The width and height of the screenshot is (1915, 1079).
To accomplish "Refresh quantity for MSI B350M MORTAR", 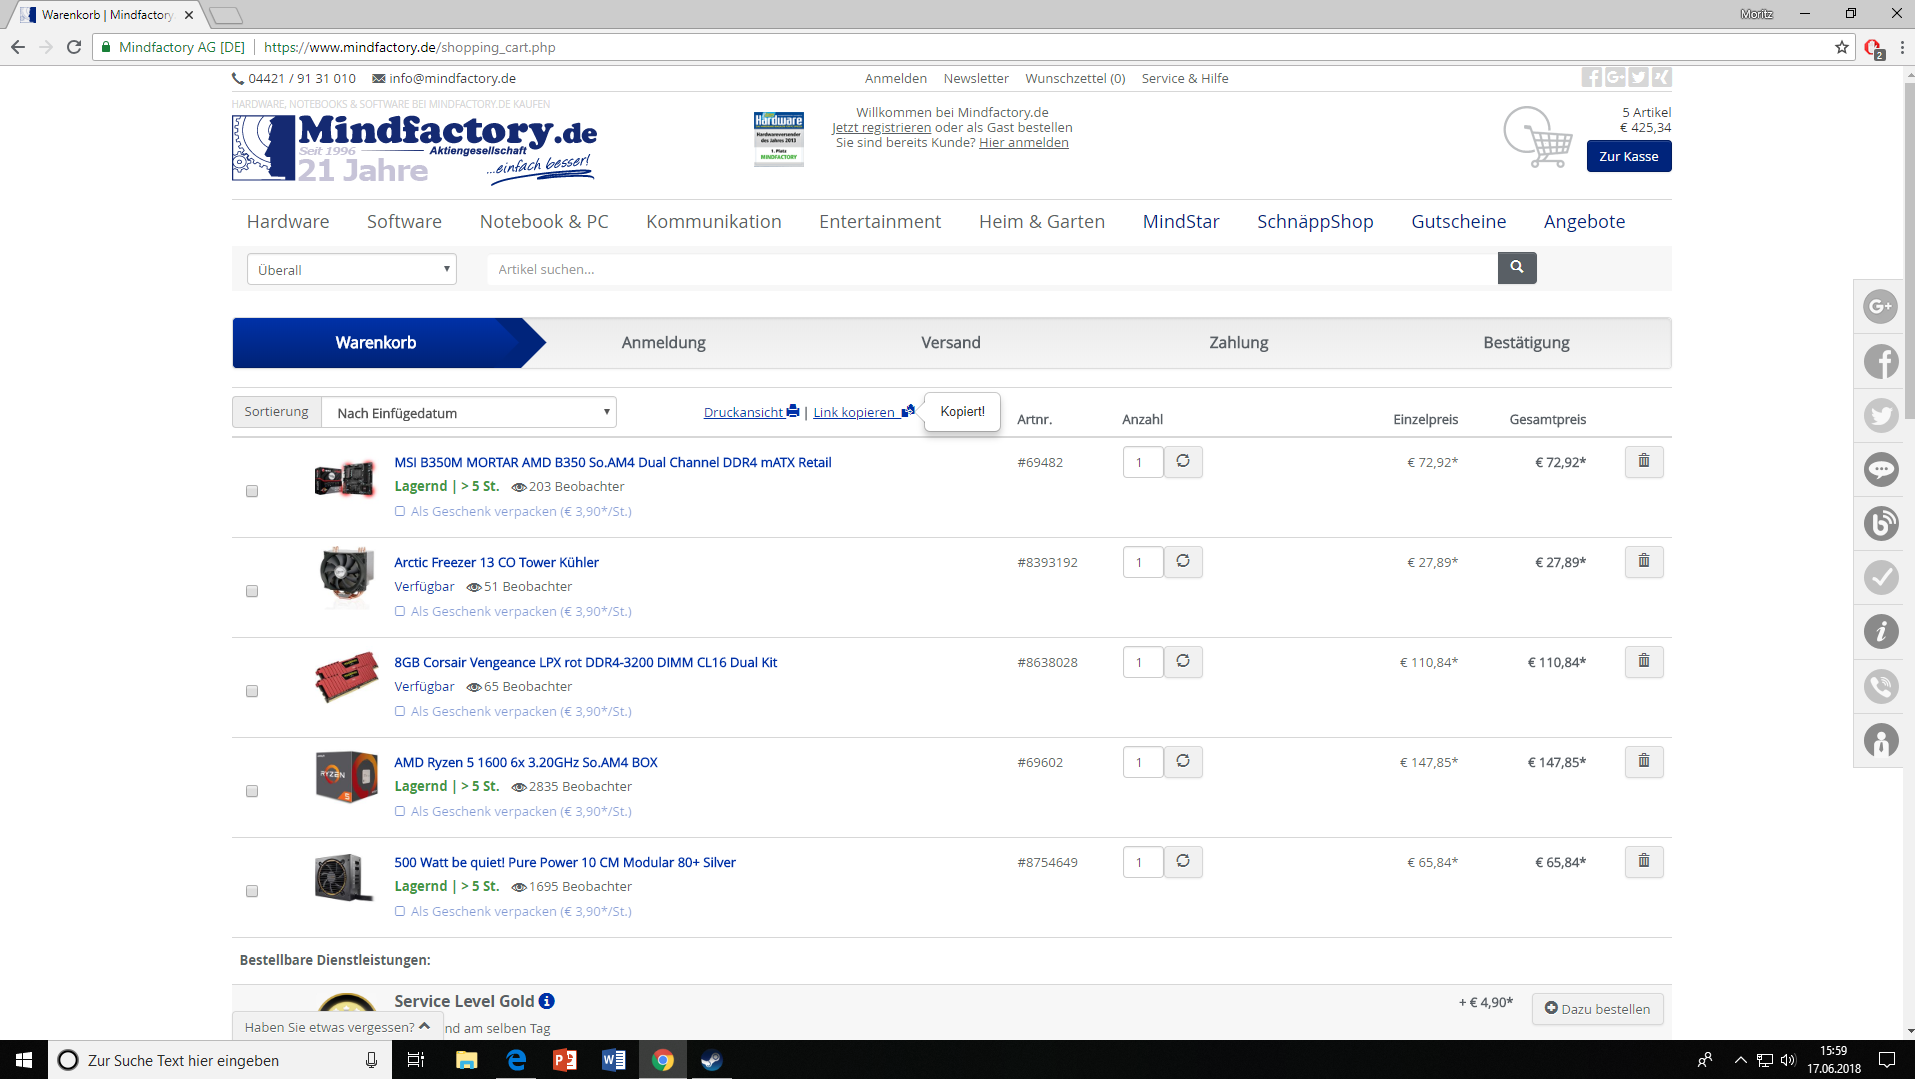I will tap(1183, 461).
